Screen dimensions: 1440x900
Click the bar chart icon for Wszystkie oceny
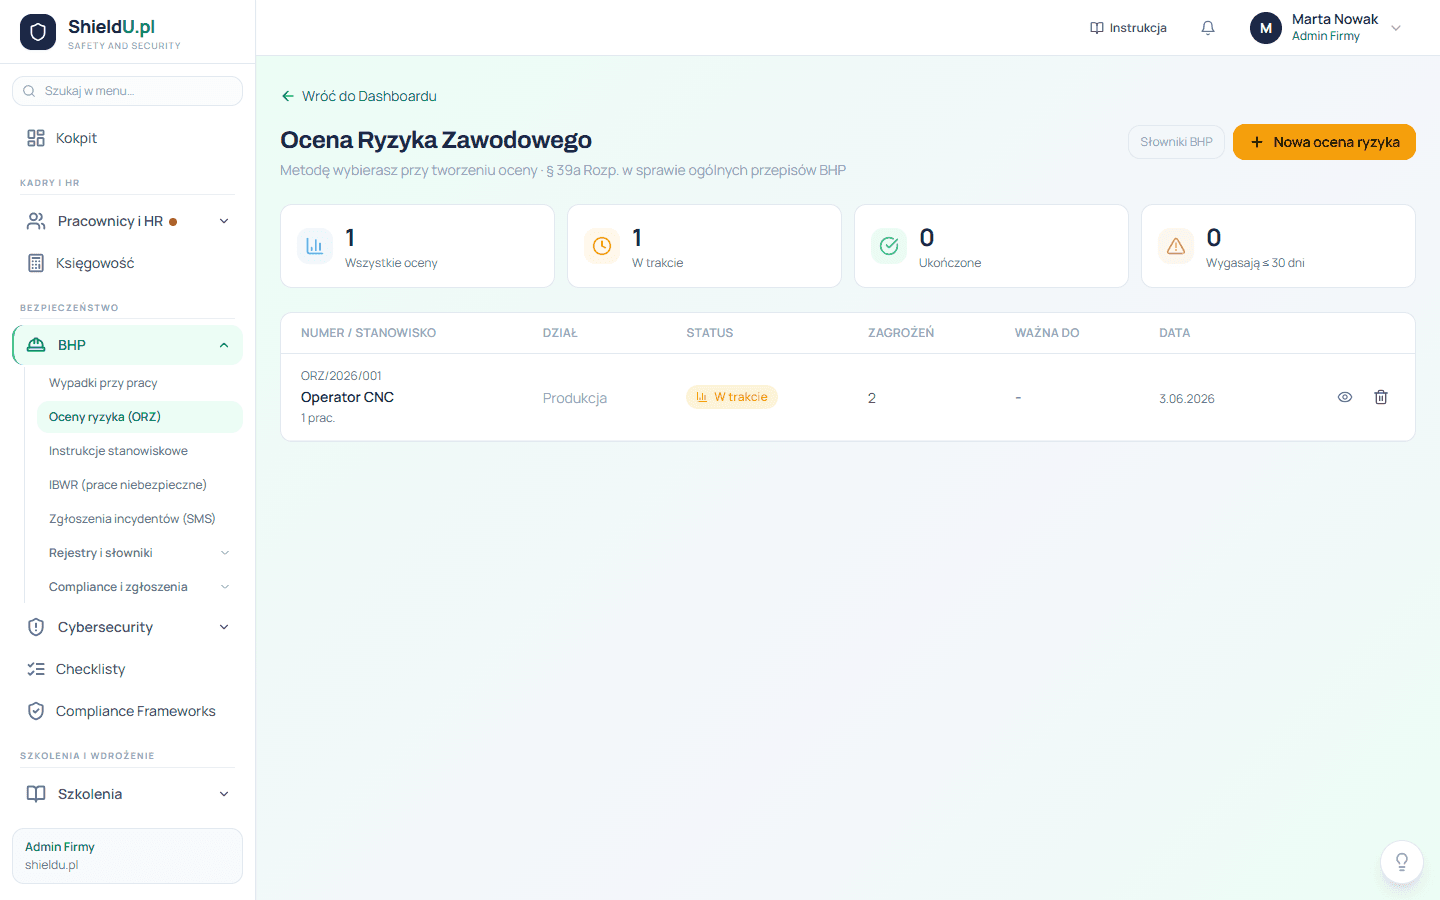(315, 246)
